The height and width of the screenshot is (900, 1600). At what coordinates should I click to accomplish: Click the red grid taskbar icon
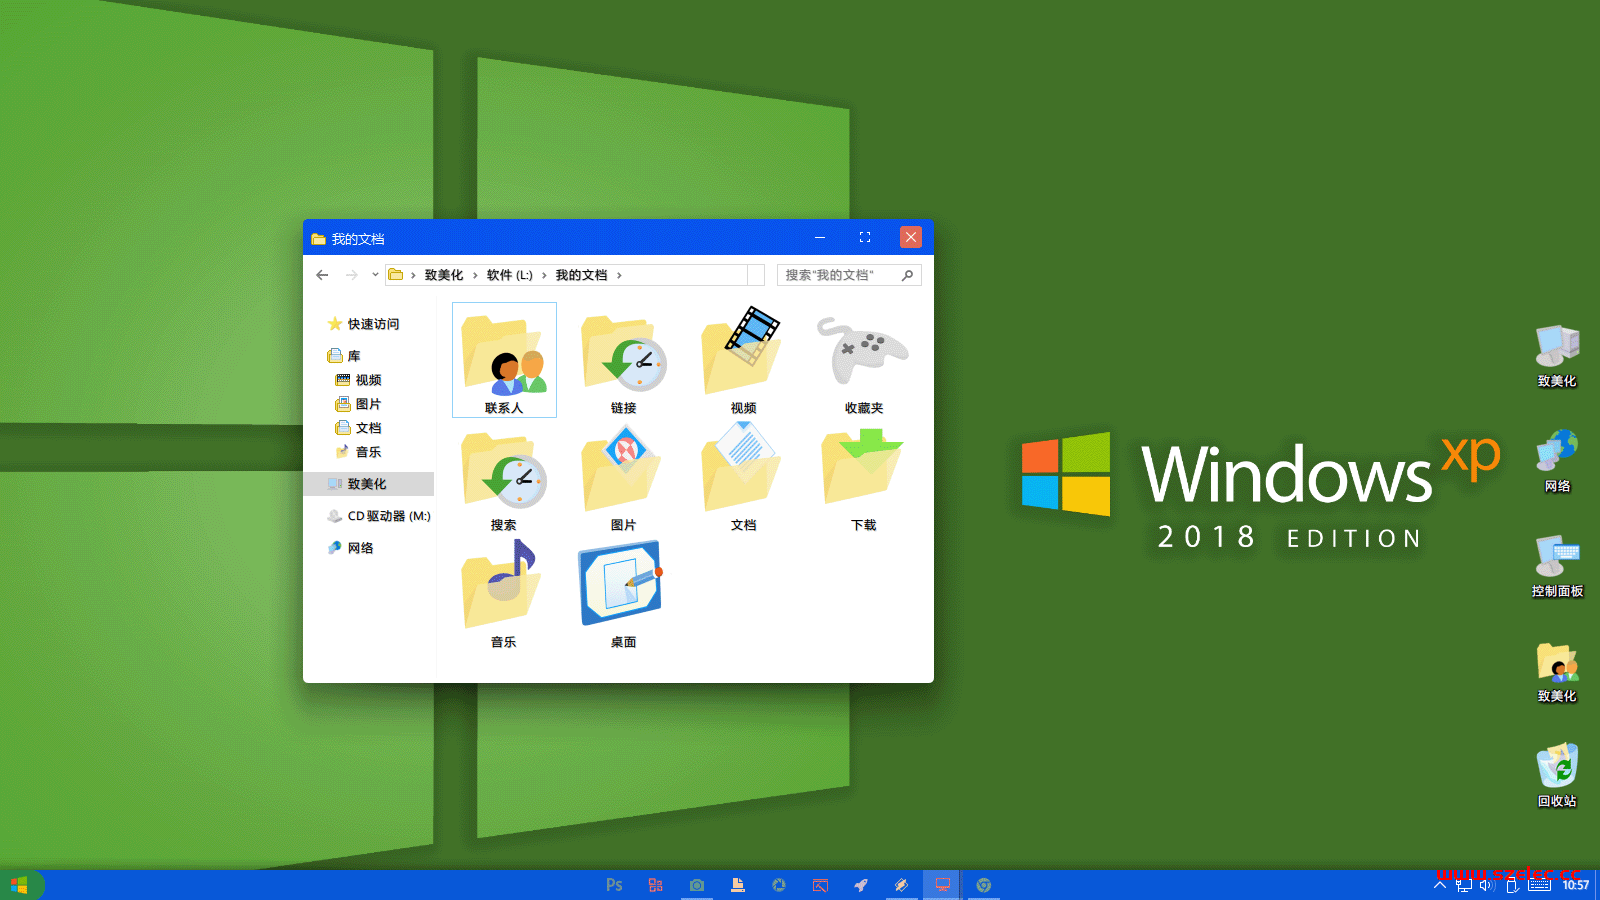655,885
